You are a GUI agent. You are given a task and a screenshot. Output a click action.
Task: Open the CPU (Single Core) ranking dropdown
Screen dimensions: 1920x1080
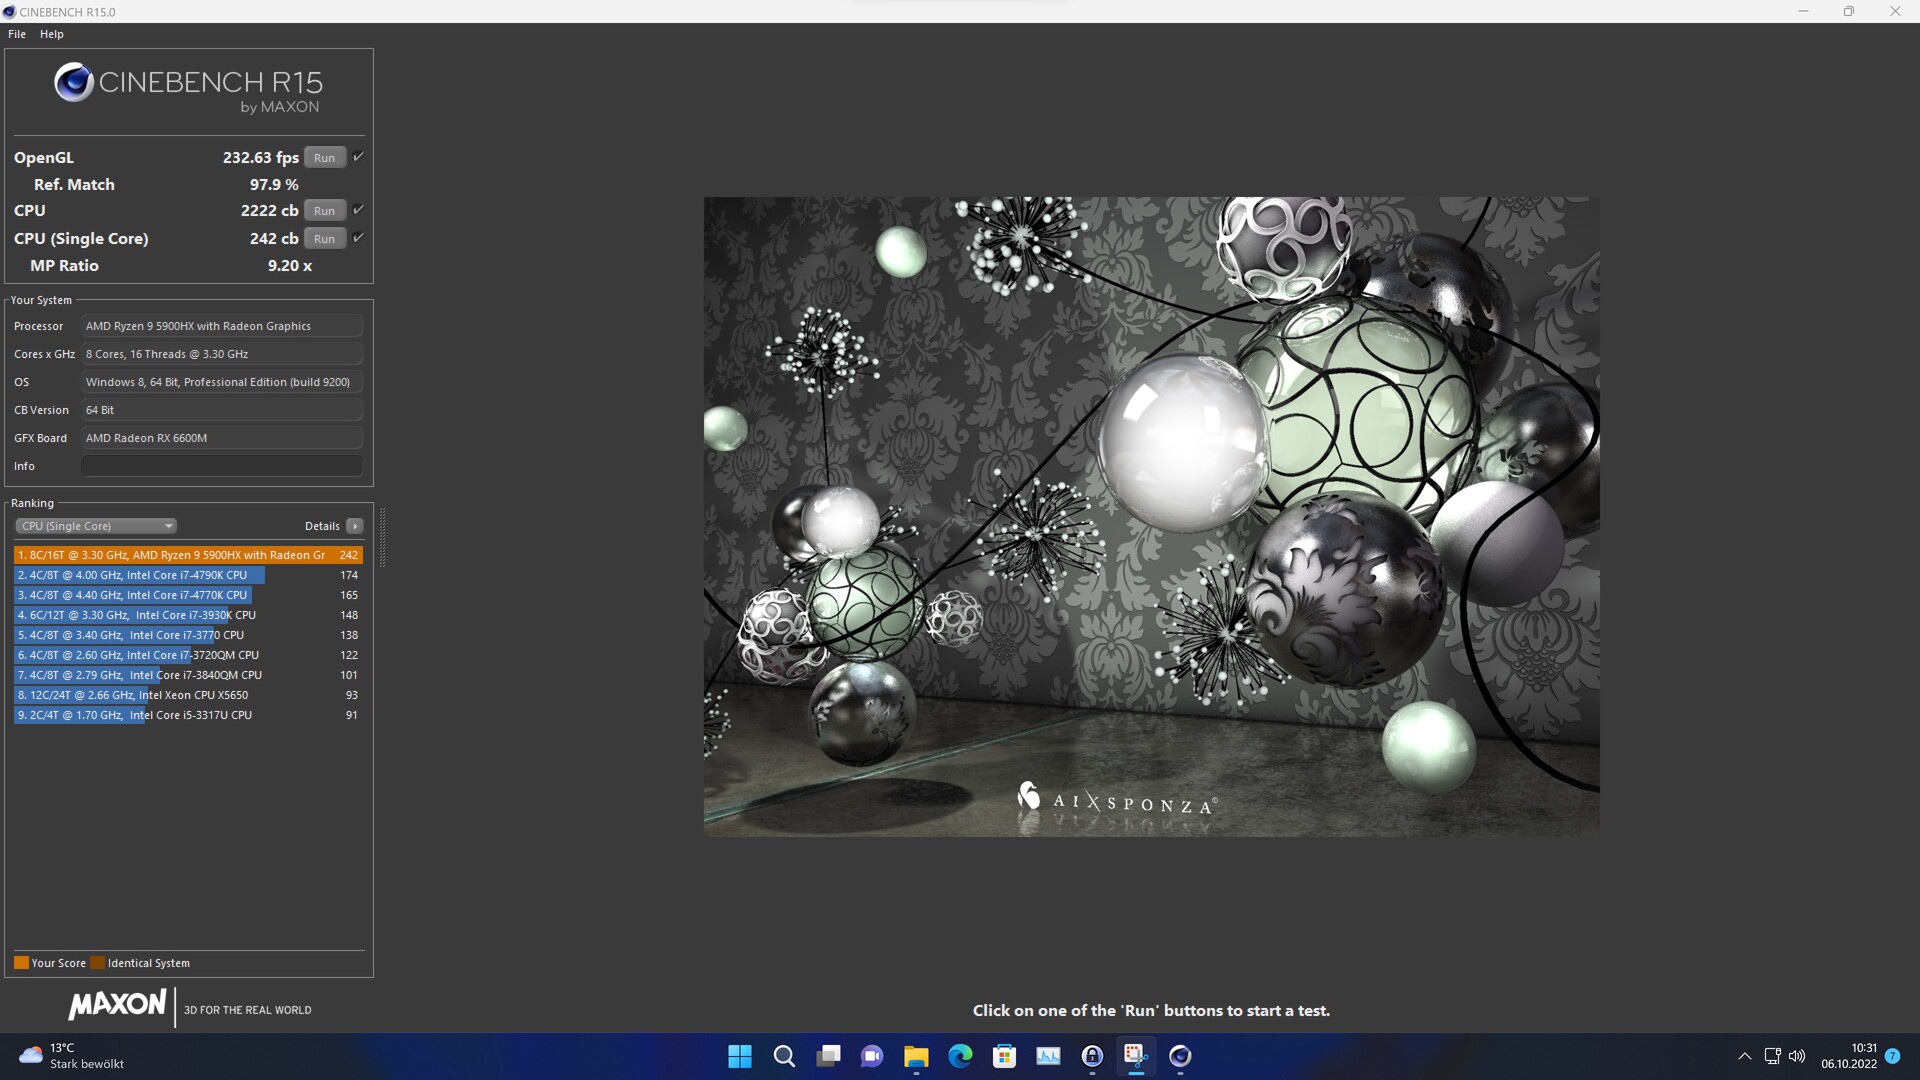pos(96,526)
